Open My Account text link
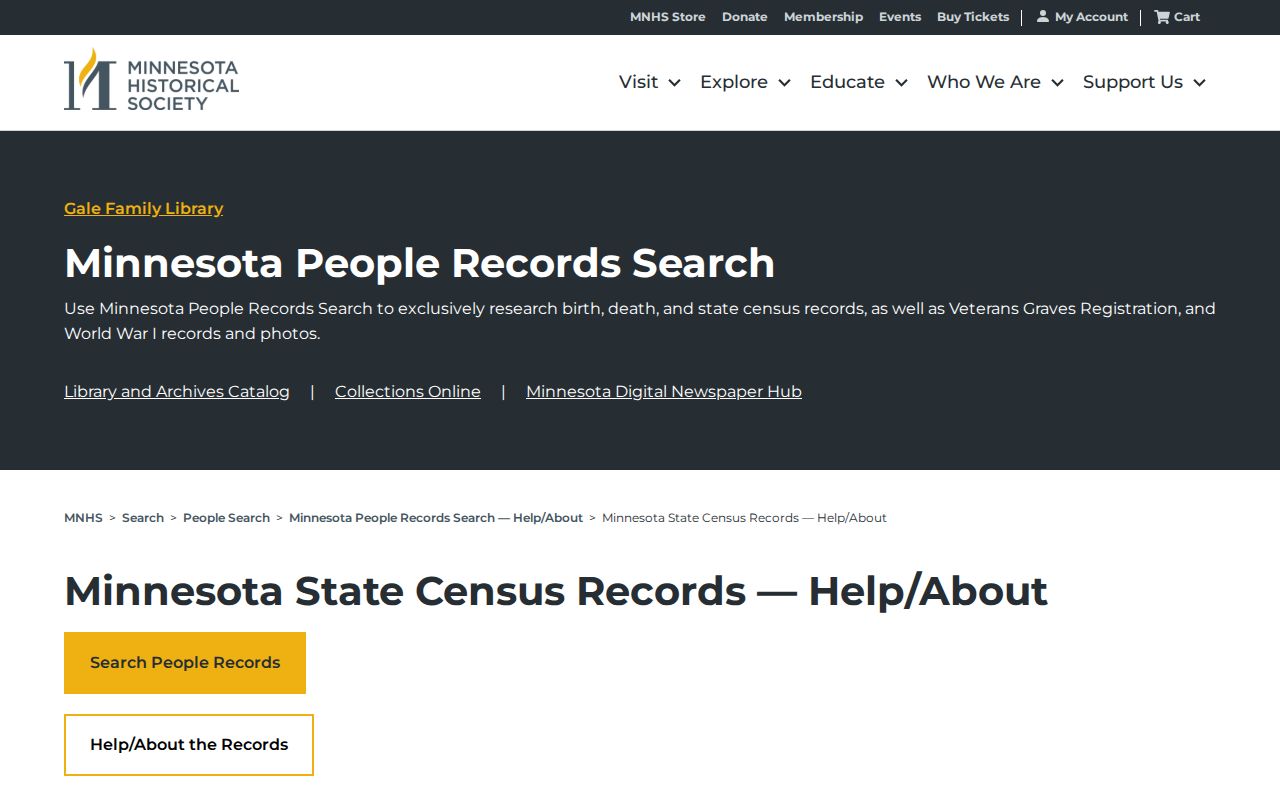This screenshot has height=800, width=1280. click(1091, 17)
